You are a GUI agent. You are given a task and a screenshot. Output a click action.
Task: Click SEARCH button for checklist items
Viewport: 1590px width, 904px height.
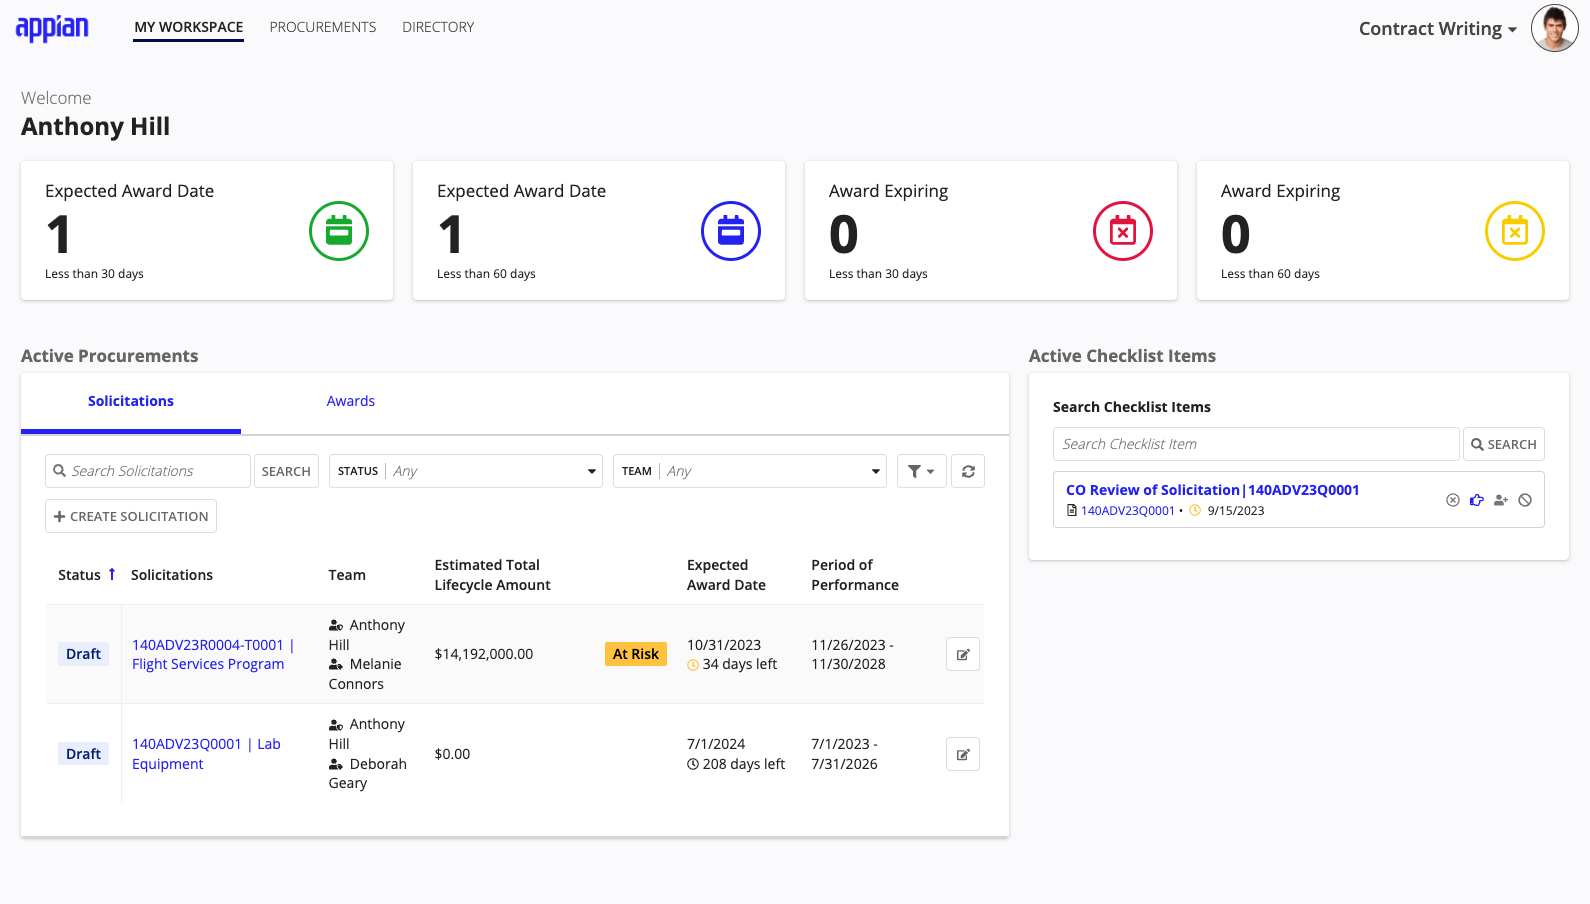[x=1504, y=444]
